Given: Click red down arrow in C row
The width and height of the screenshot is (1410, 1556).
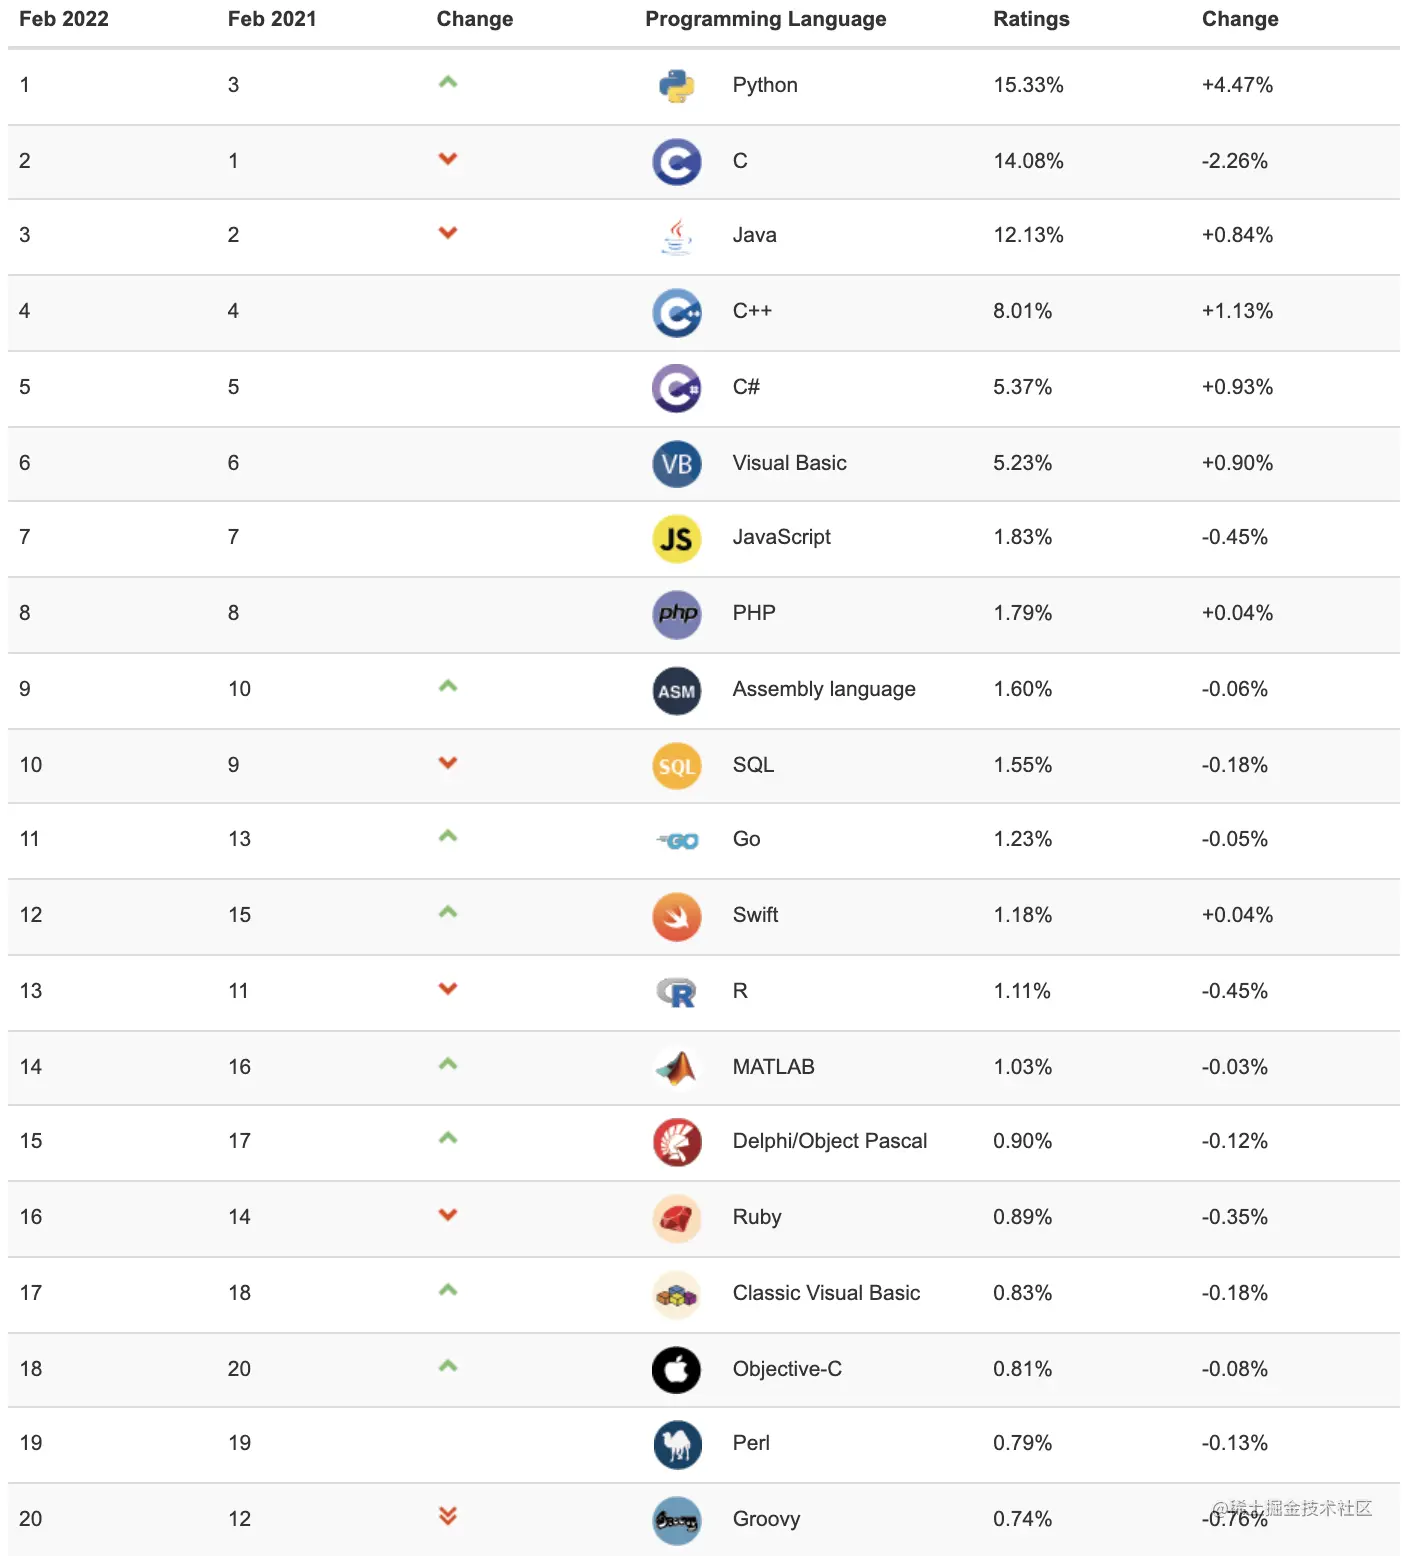Looking at the screenshot, I should [x=448, y=158].
